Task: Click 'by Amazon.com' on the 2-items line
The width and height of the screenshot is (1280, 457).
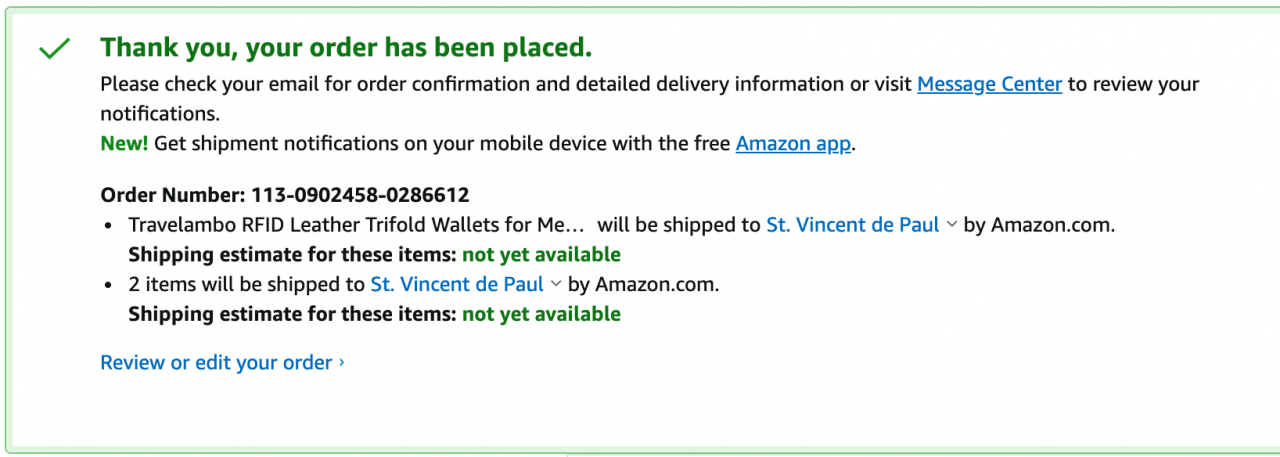Action: point(643,284)
